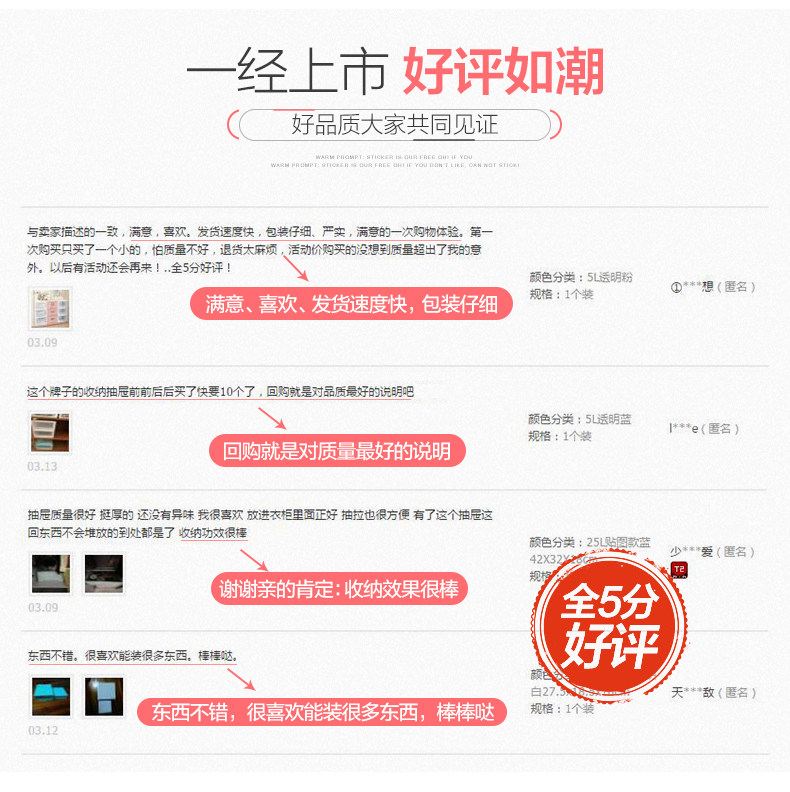The image size is (790, 792).
Task: Open the 03.13 review's shelf thumbnail
Action: coord(50,432)
